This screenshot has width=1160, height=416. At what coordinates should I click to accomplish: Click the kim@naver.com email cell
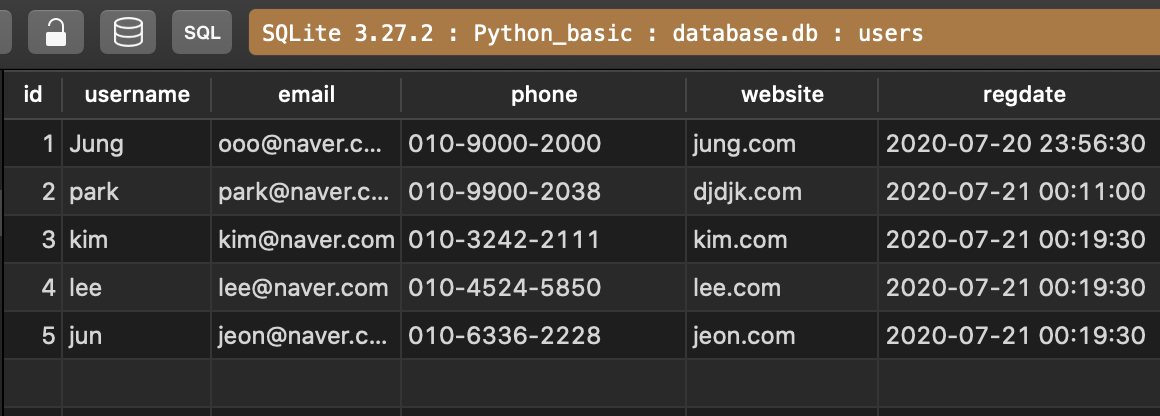(306, 240)
